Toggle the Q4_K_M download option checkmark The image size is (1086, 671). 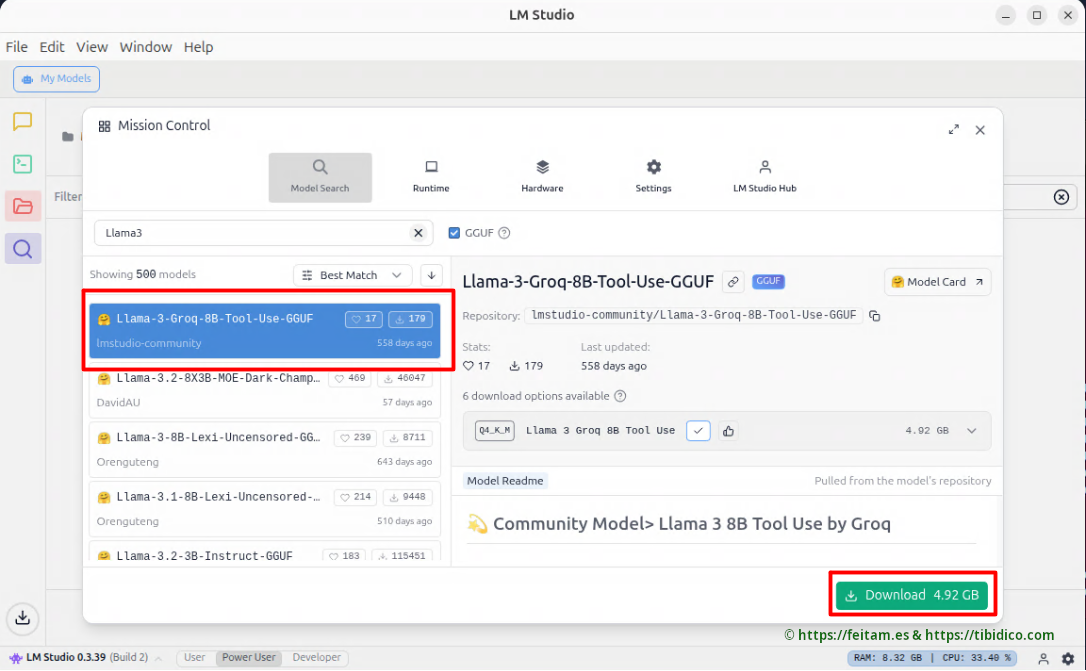[x=698, y=431]
